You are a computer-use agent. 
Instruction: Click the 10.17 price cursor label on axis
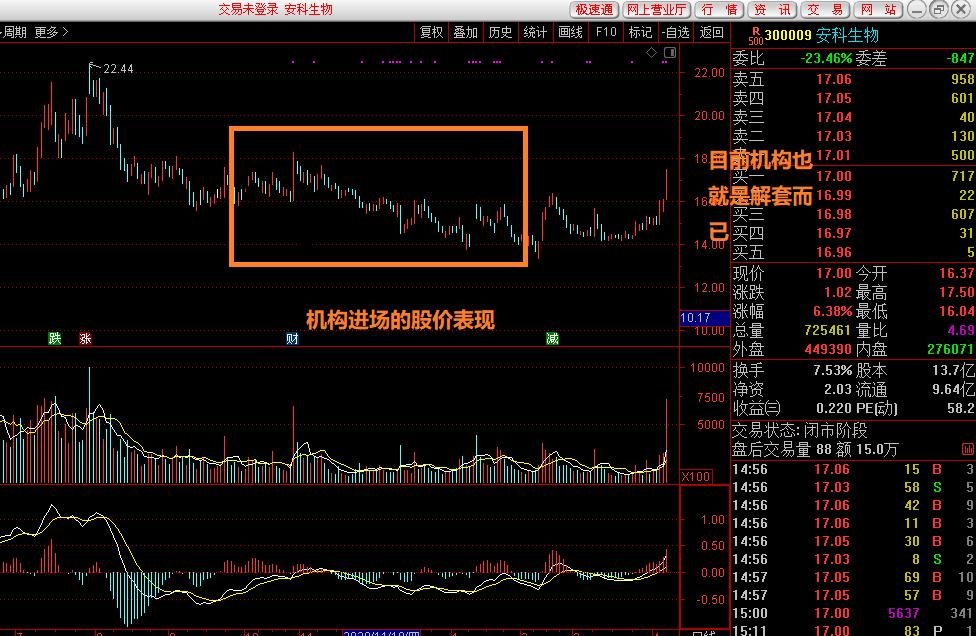[x=705, y=317]
